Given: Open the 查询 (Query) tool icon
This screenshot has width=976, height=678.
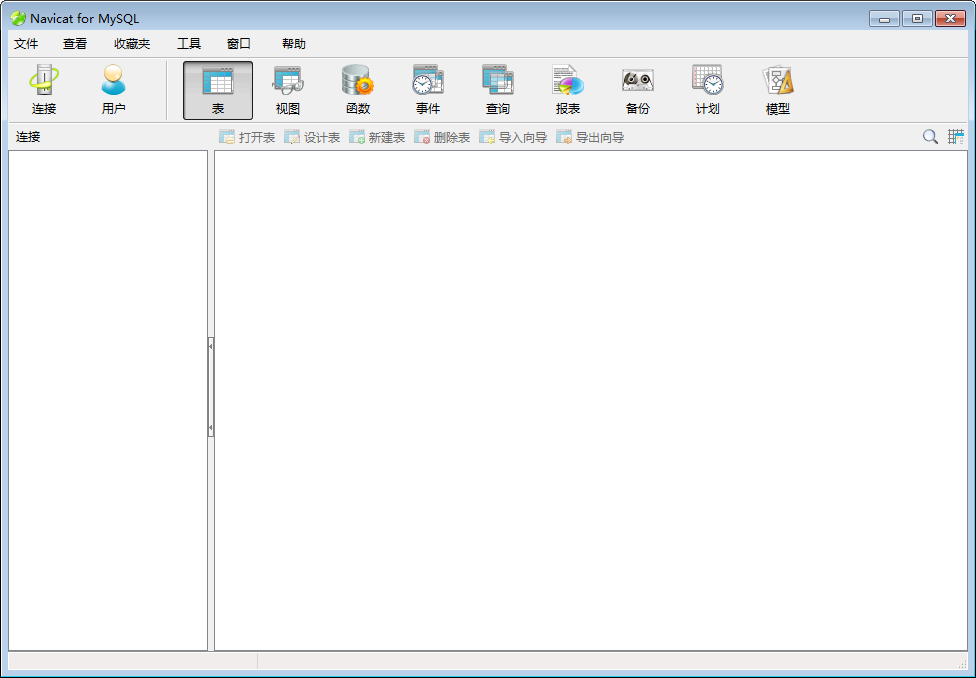Looking at the screenshot, I should (497, 88).
